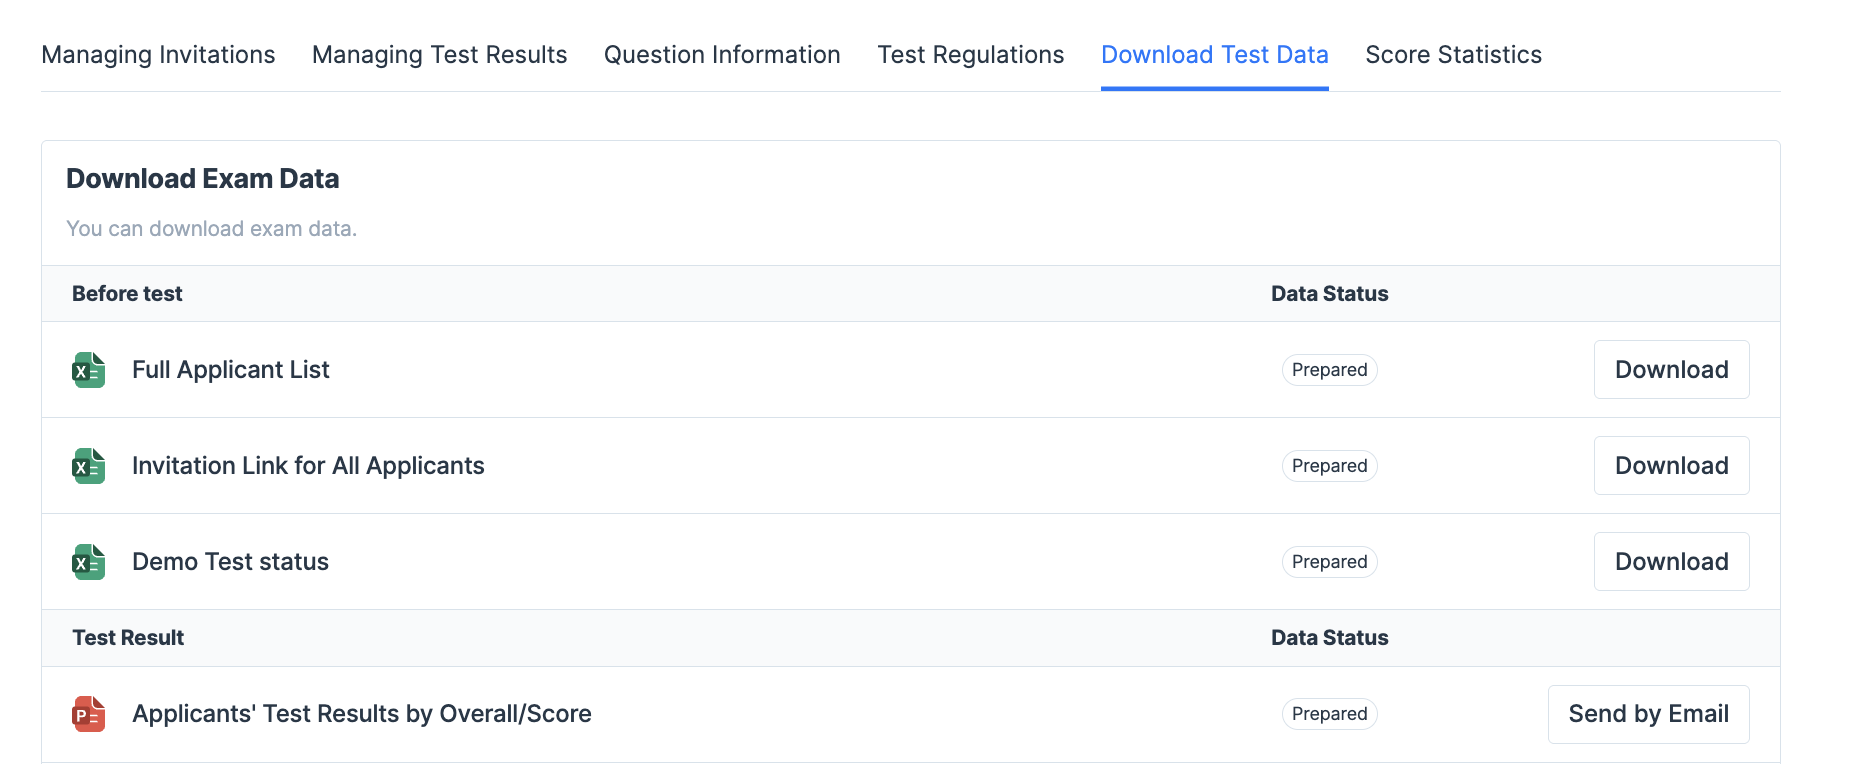Image resolution: width=1860 pixels, height=764 pixels.
Task: Click Prepared badge for Invitation Link row
Action: click(1329, 466)
